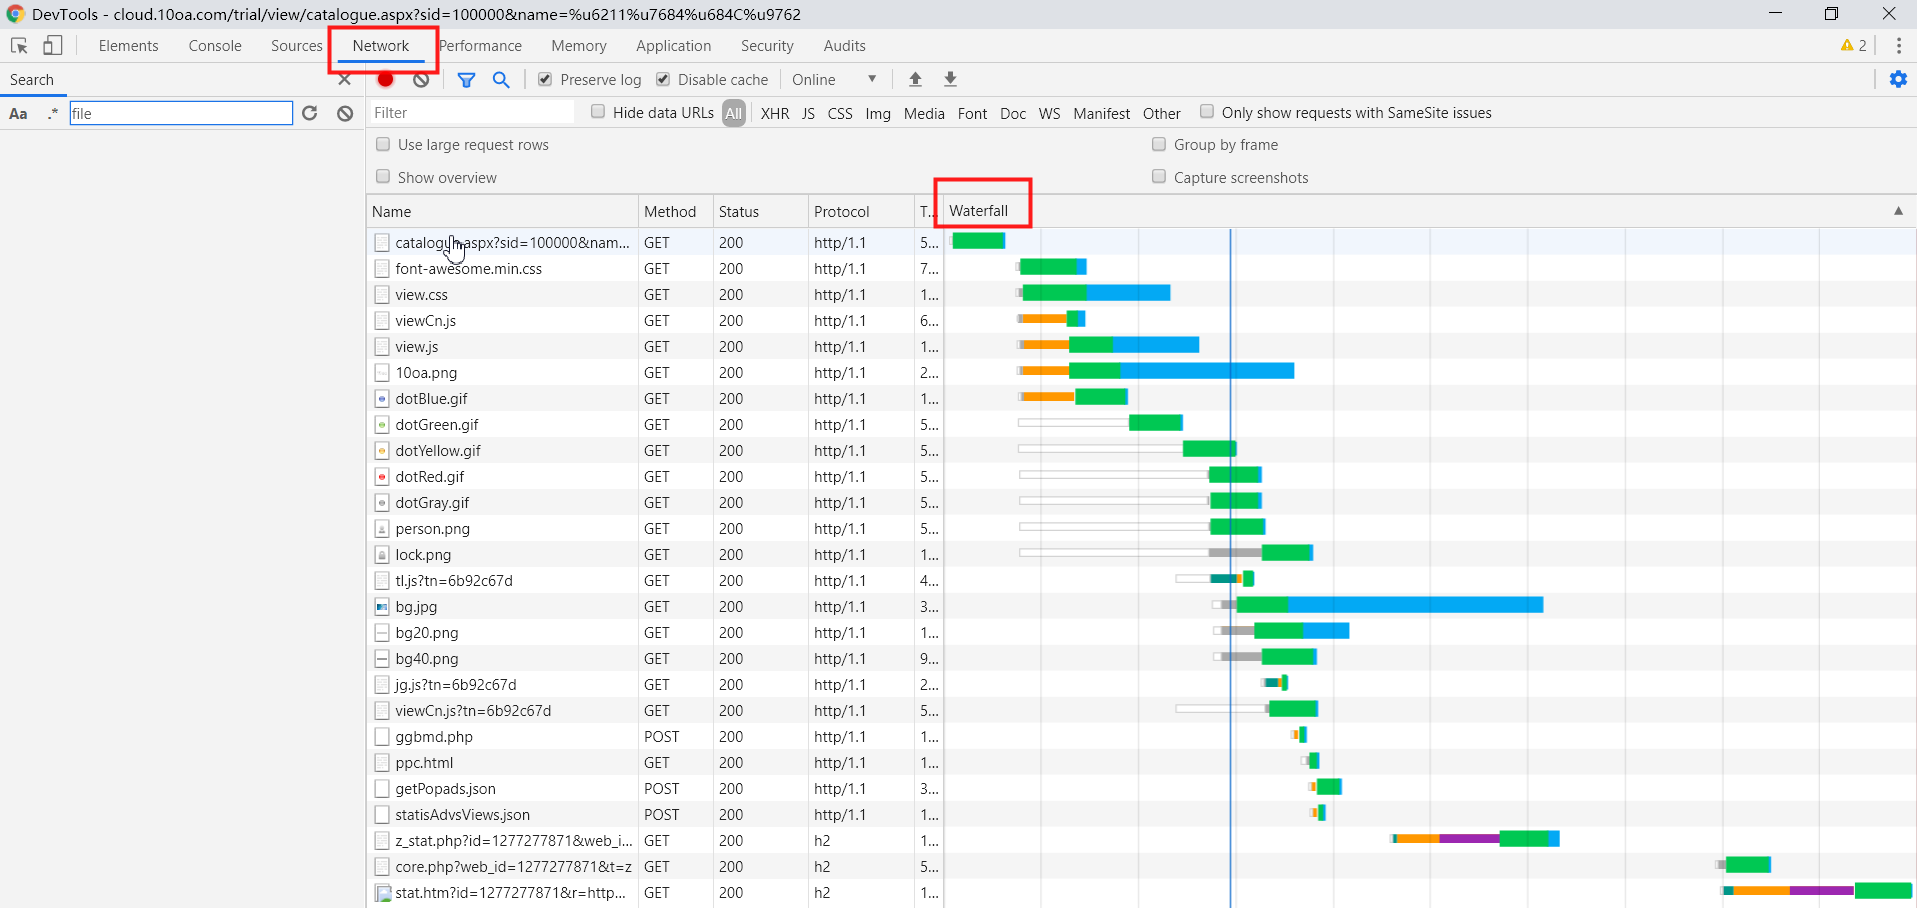Sort by the Method column header

click(675, 212)
